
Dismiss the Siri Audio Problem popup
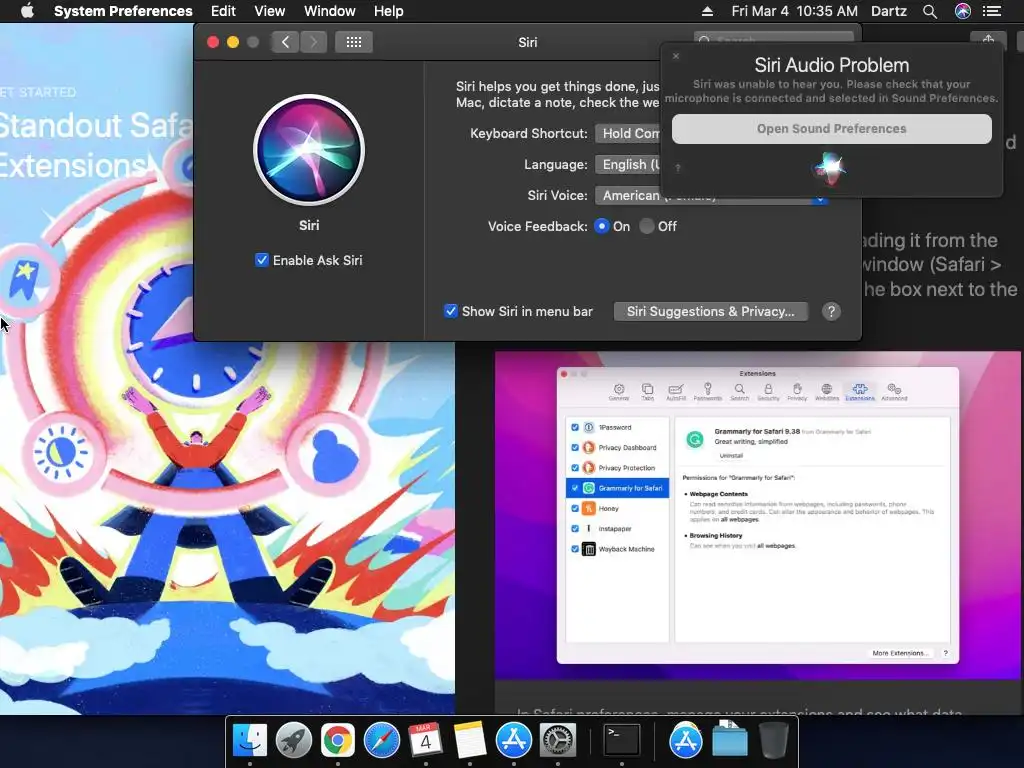coord(676,56)
